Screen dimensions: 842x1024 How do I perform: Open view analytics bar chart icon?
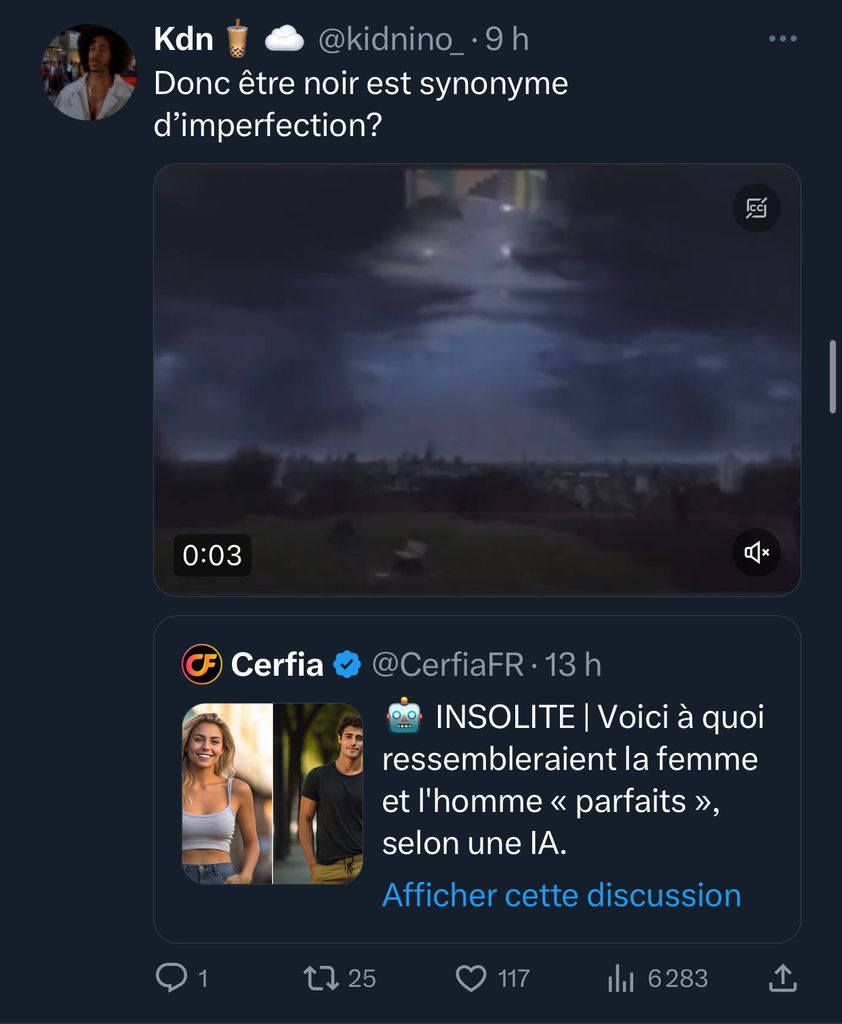621,977
